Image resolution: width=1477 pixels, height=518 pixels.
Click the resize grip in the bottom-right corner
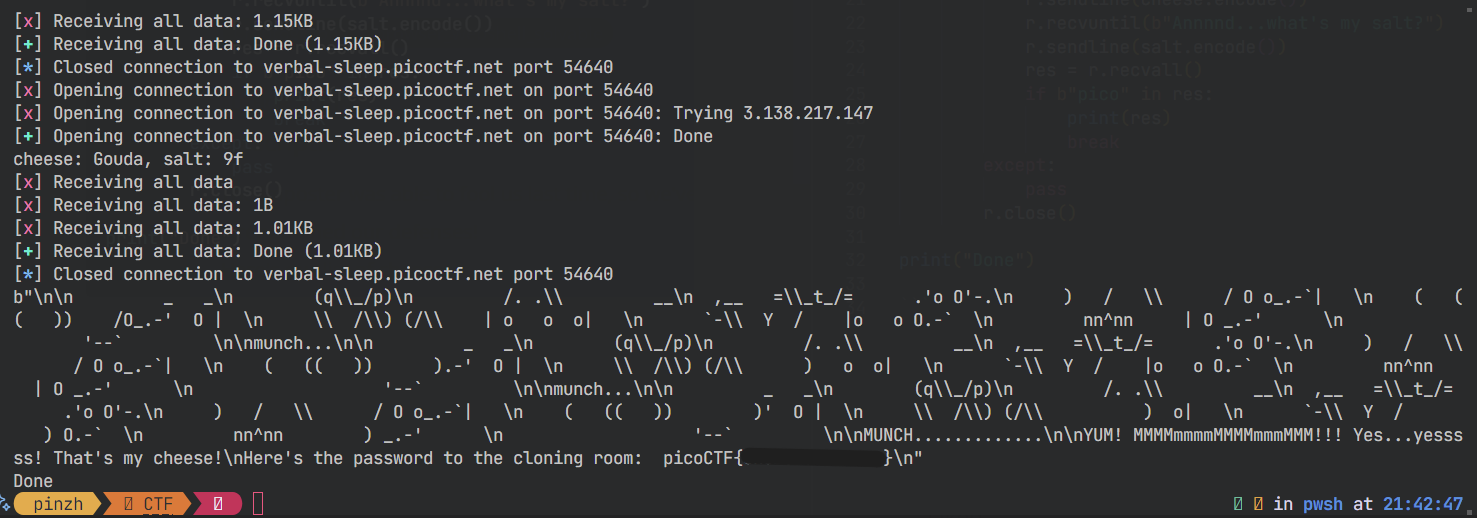1469,510
